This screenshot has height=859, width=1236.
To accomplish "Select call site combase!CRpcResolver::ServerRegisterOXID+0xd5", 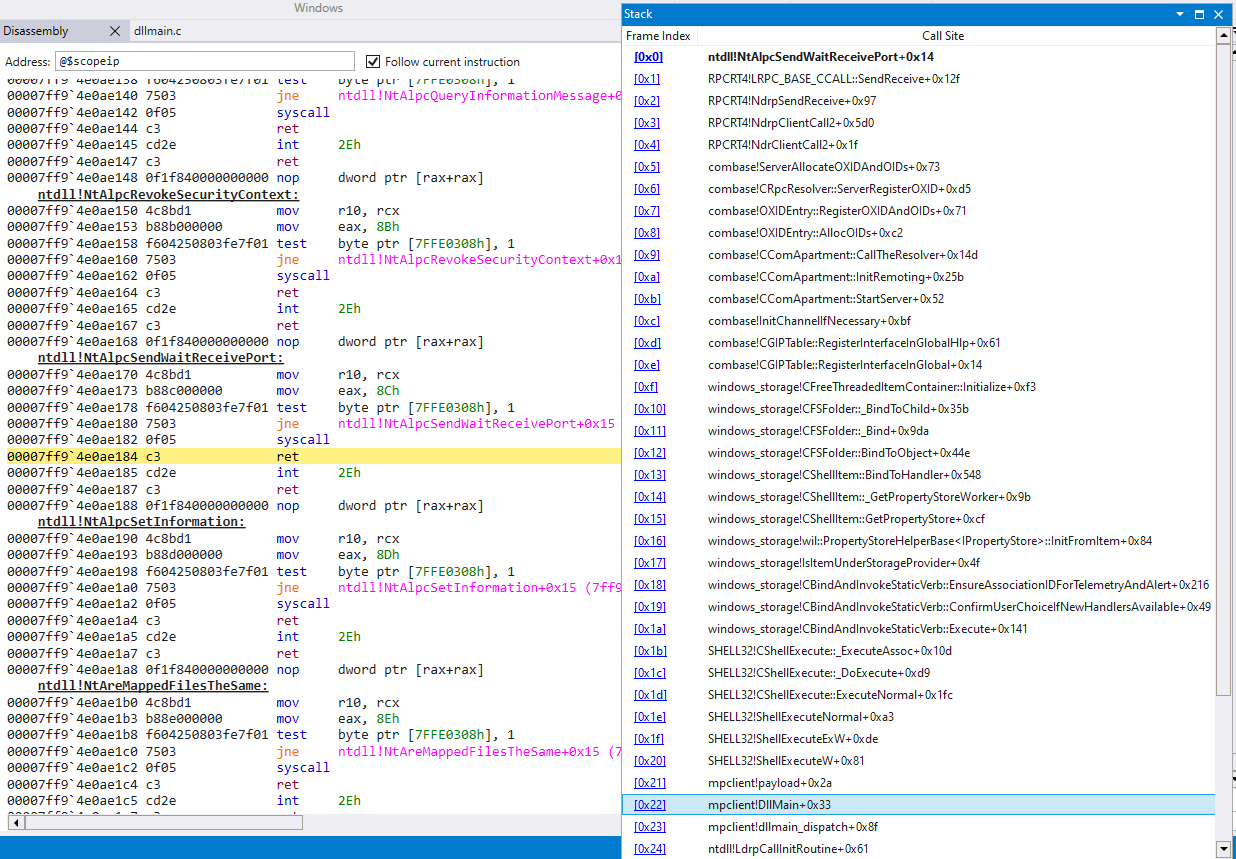I will point(839,189).
